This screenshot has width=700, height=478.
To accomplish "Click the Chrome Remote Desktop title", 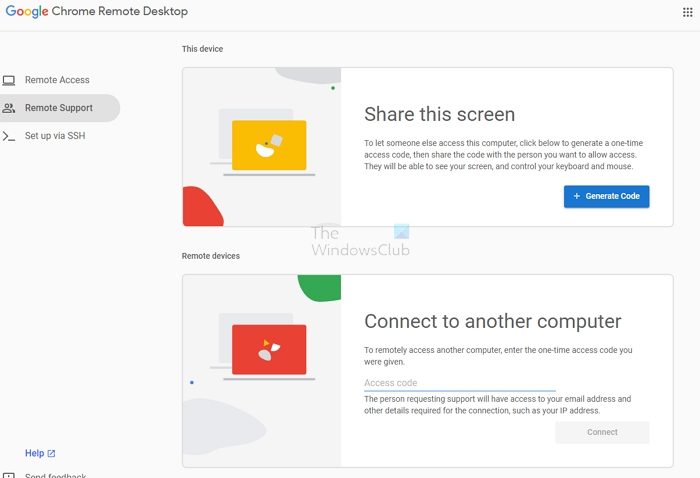I will tap(120, 11).
